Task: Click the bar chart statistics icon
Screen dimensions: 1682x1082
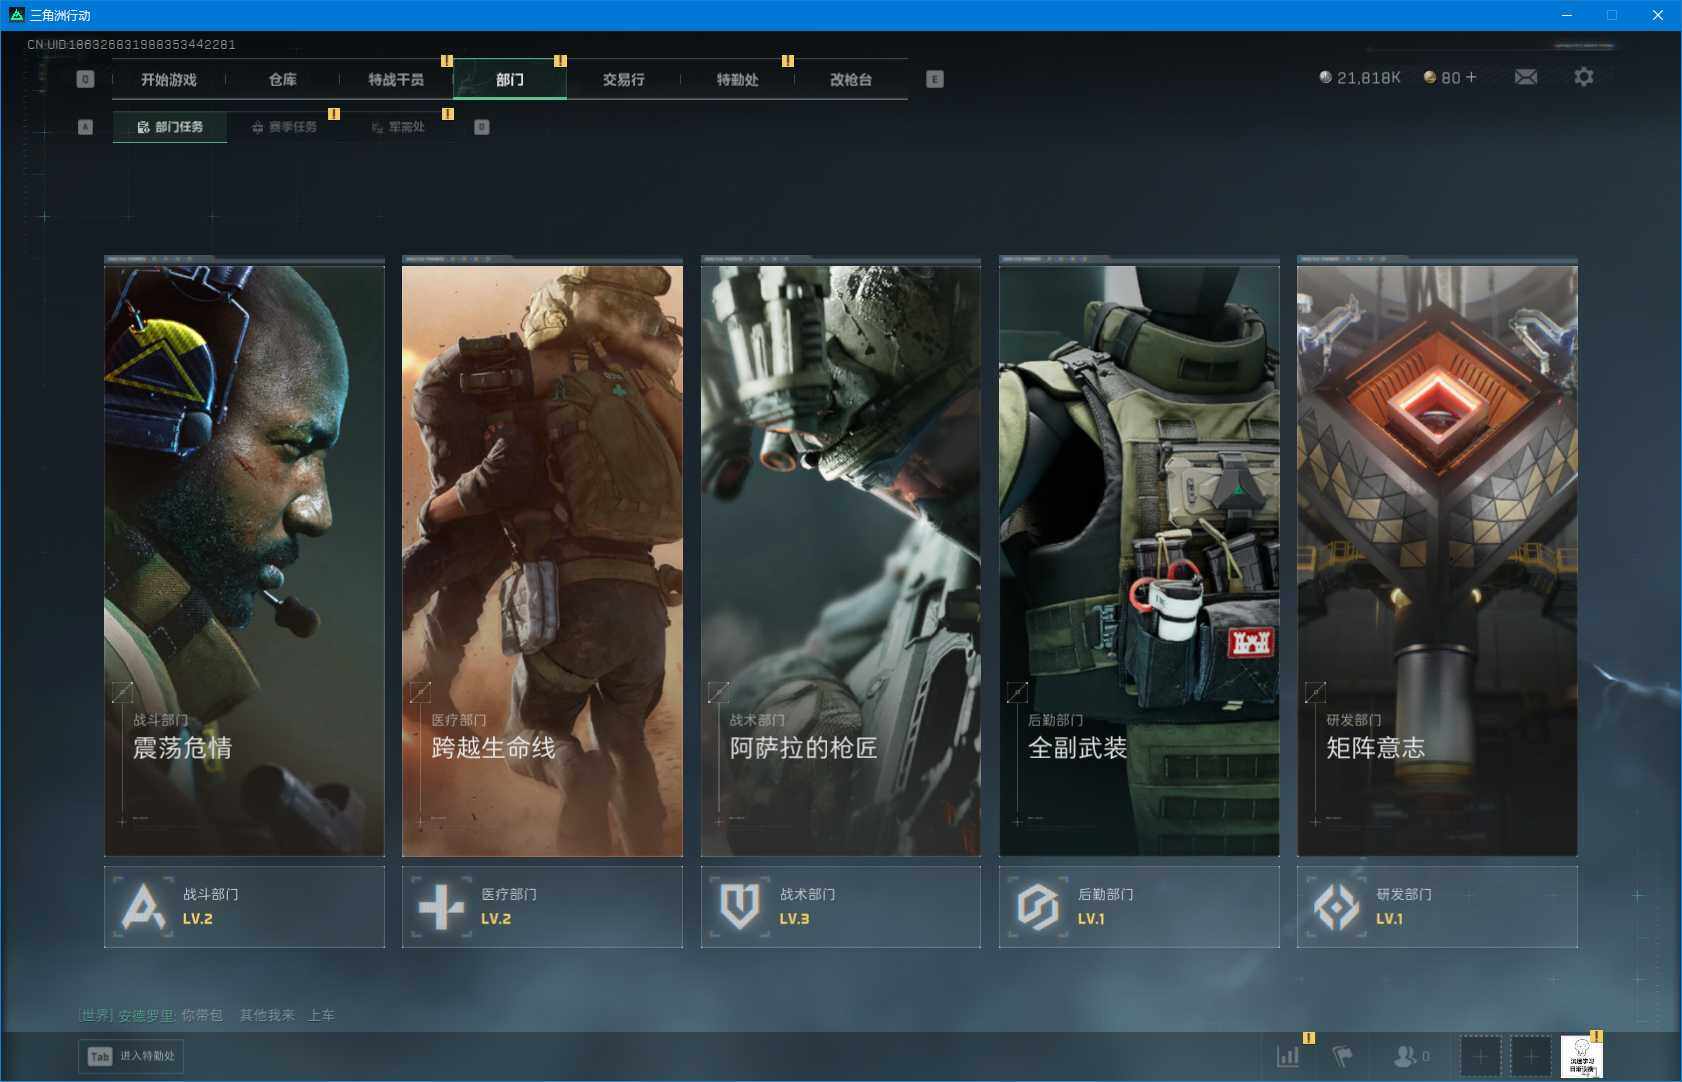Action: click(1288, 1056)
